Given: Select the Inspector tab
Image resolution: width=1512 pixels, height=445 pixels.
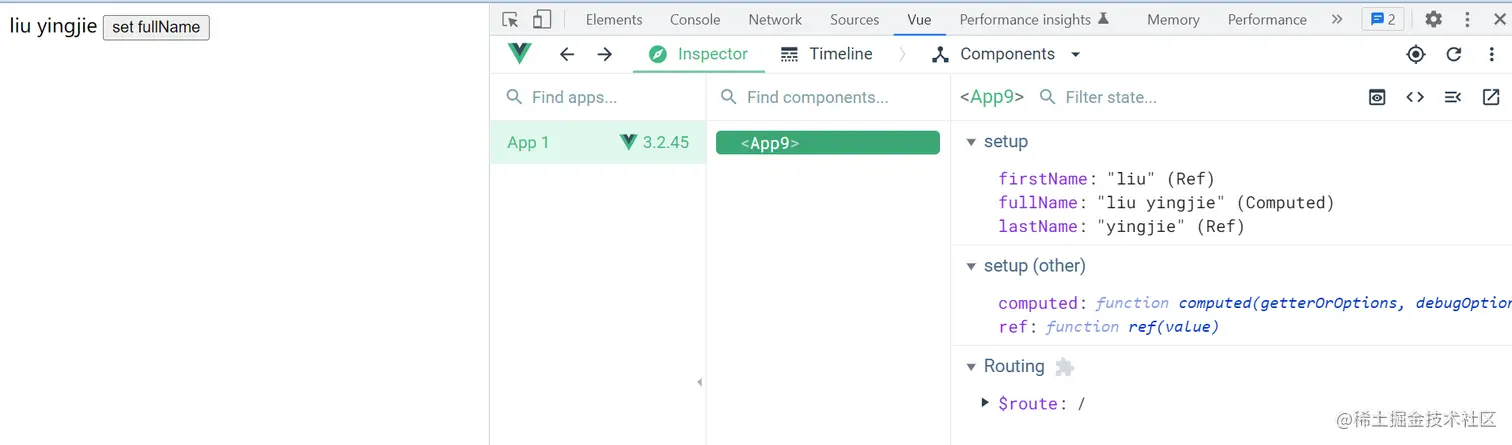Looking at the screenshot, I should point(698,54).
